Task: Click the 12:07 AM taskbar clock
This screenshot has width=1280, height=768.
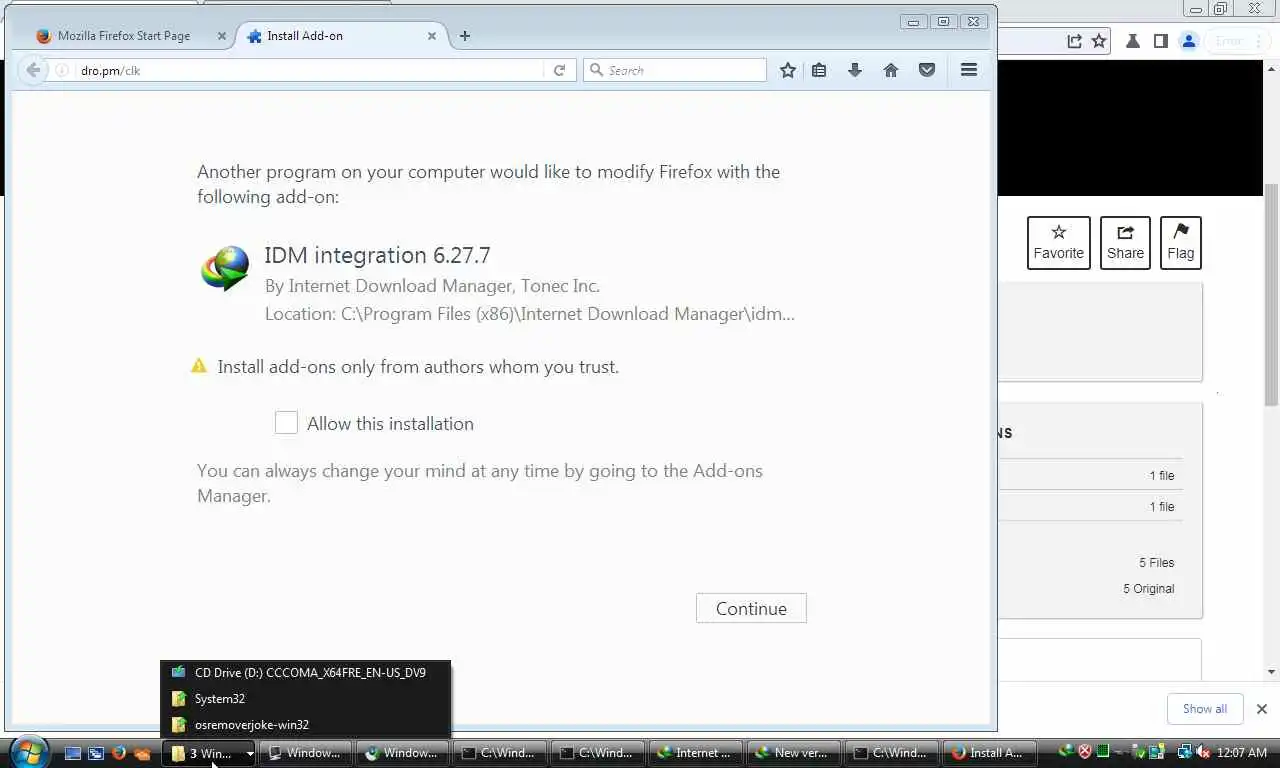Action: [x=1244, y=752]
